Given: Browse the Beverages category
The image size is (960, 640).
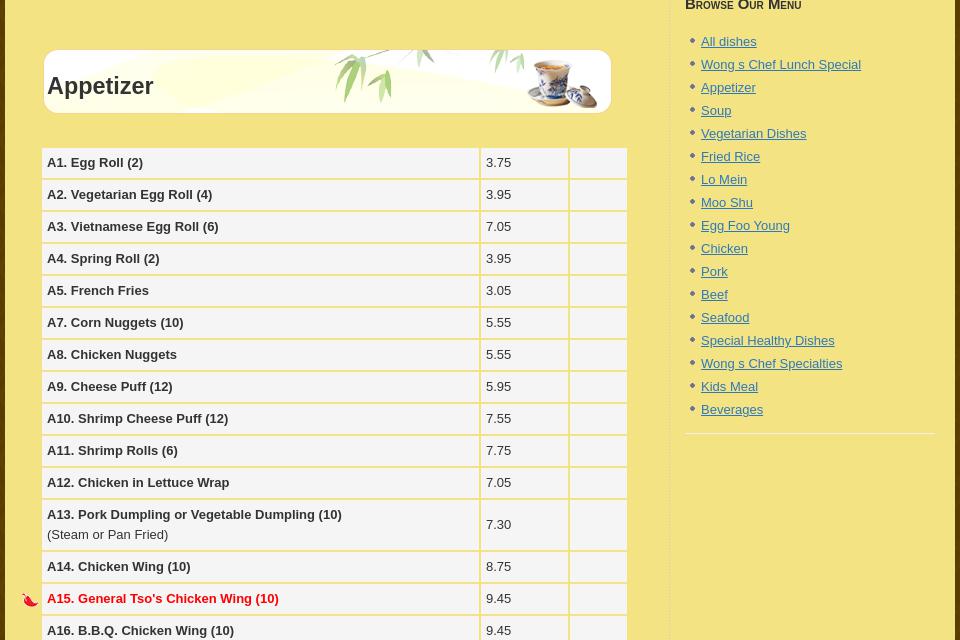Looking at the screenshot, I should tap(731, 410).
